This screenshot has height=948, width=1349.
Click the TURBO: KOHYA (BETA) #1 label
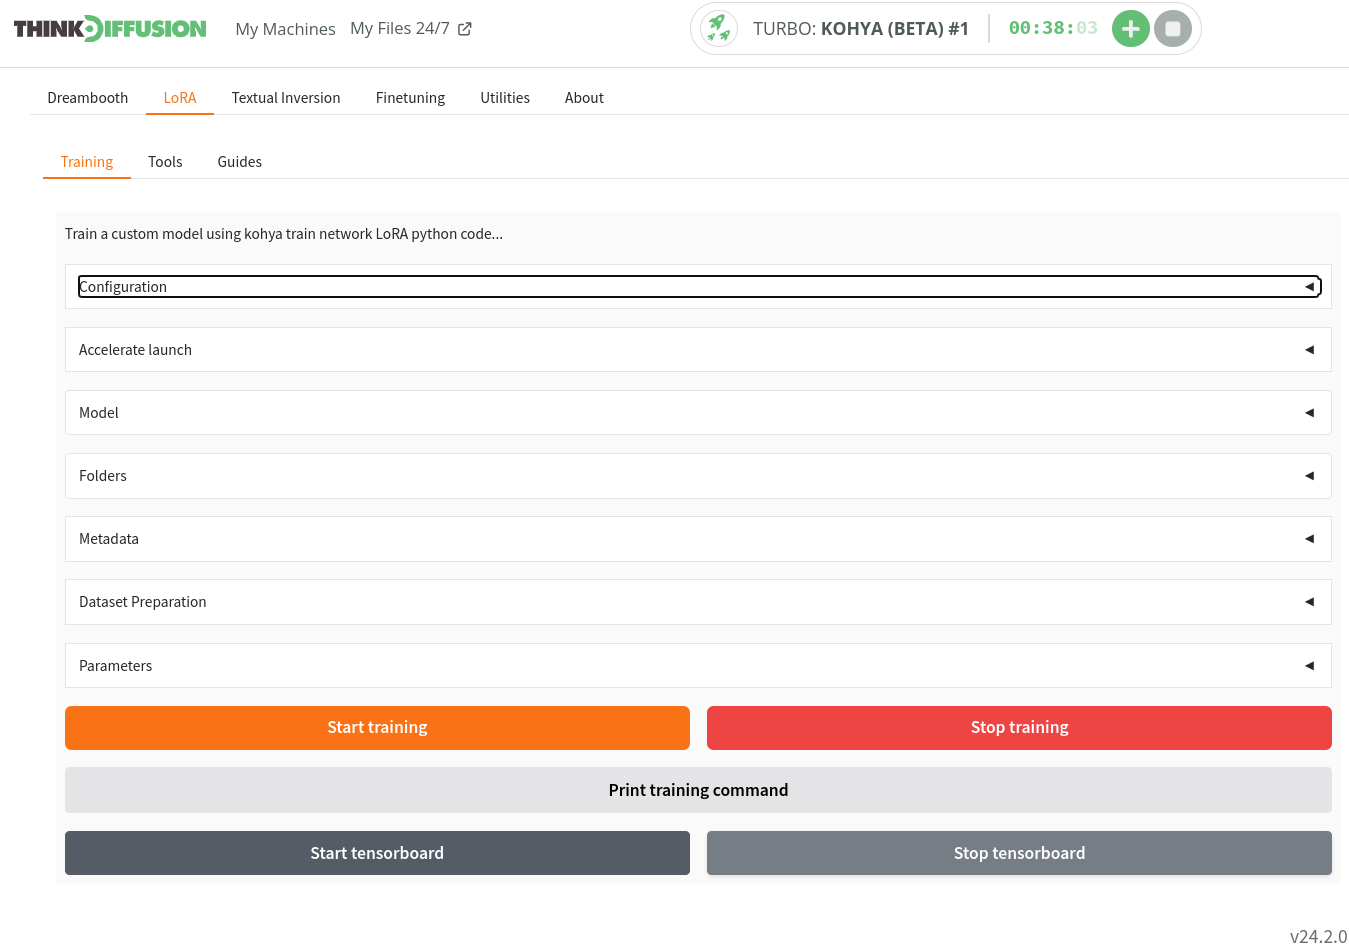coord(861,28)
